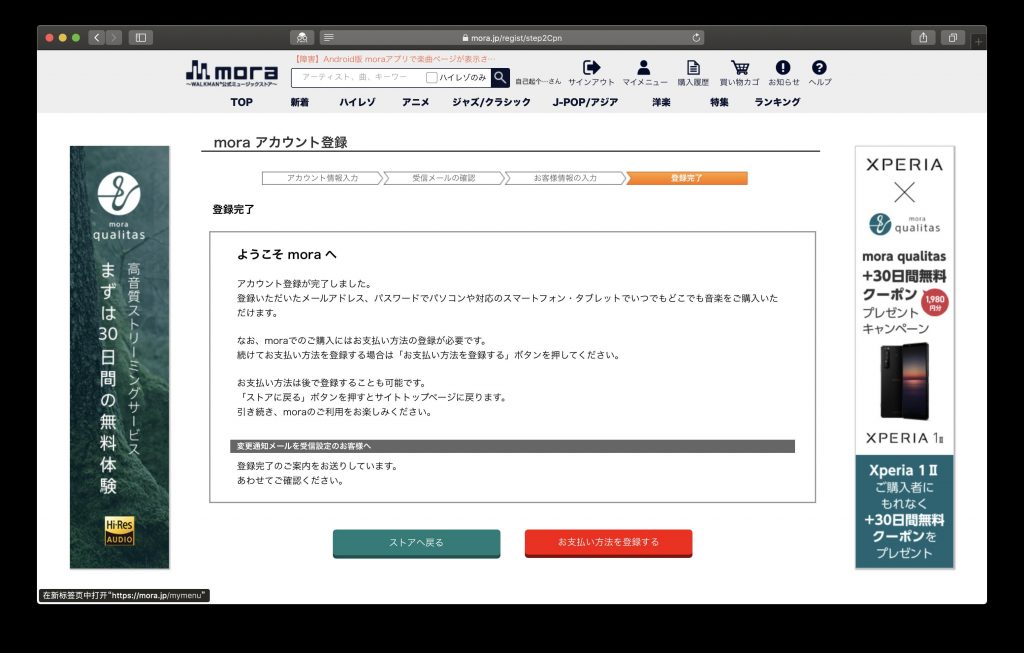Open a new tab with plus button

[978, 42]
